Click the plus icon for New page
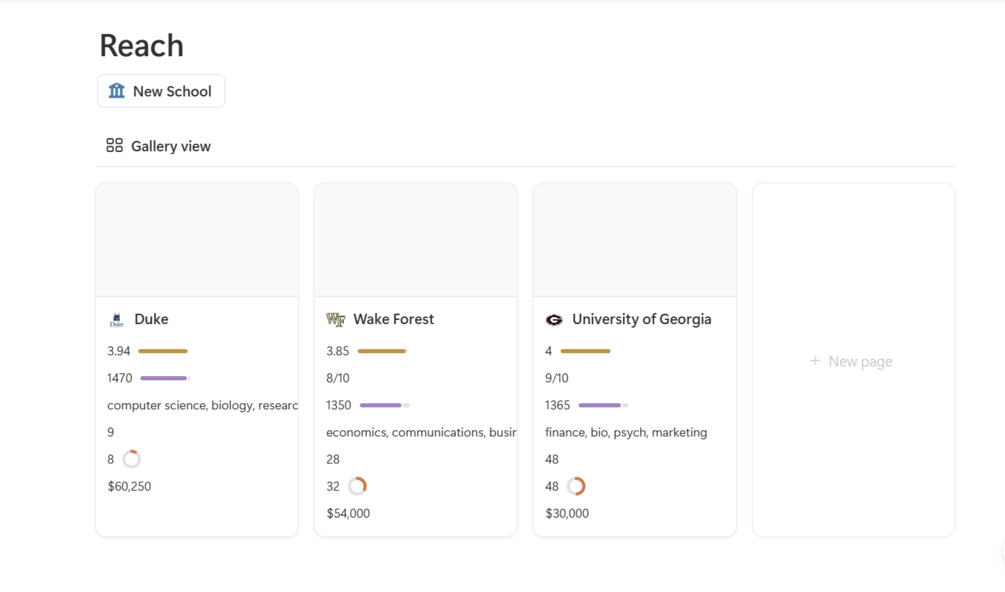Image resolution: width=1005 pixels, height=592 pixels. click(x=815, y=361)
